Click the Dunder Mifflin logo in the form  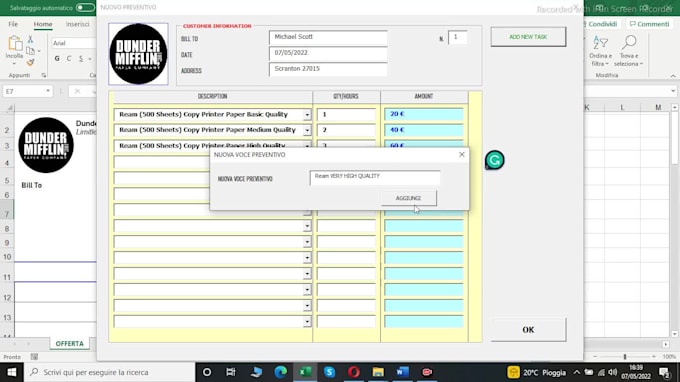pyautogui.click(x=138, y=54)
